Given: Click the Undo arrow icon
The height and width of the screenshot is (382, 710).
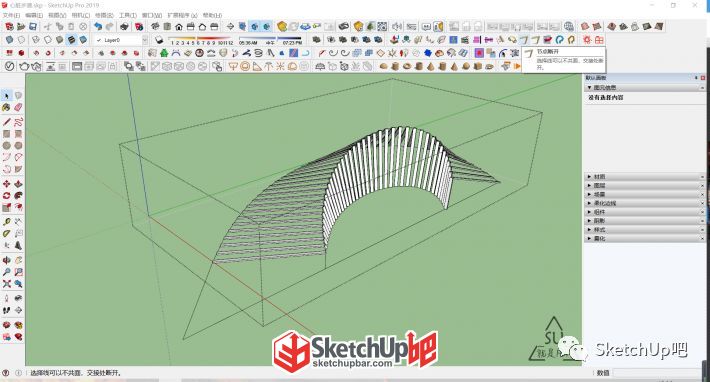Looking at the screenshot, I should (x=98, y=27).
